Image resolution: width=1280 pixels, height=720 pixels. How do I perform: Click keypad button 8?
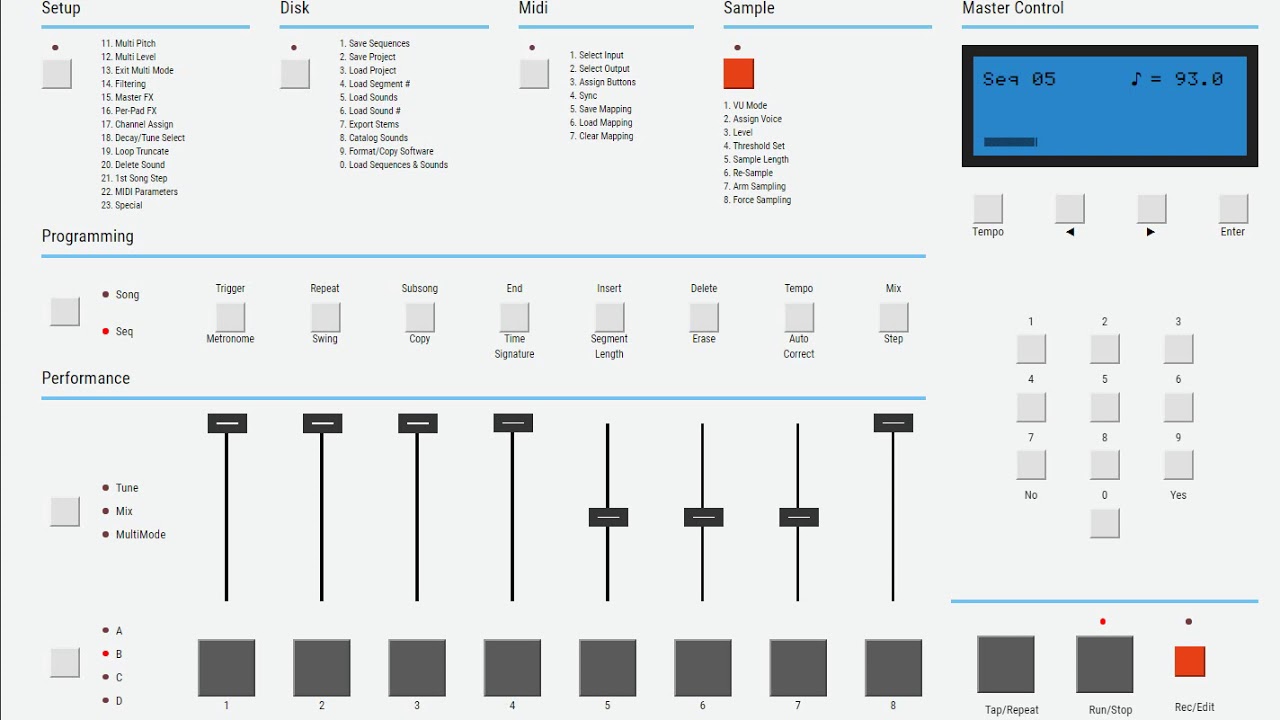click(1105, 465)
